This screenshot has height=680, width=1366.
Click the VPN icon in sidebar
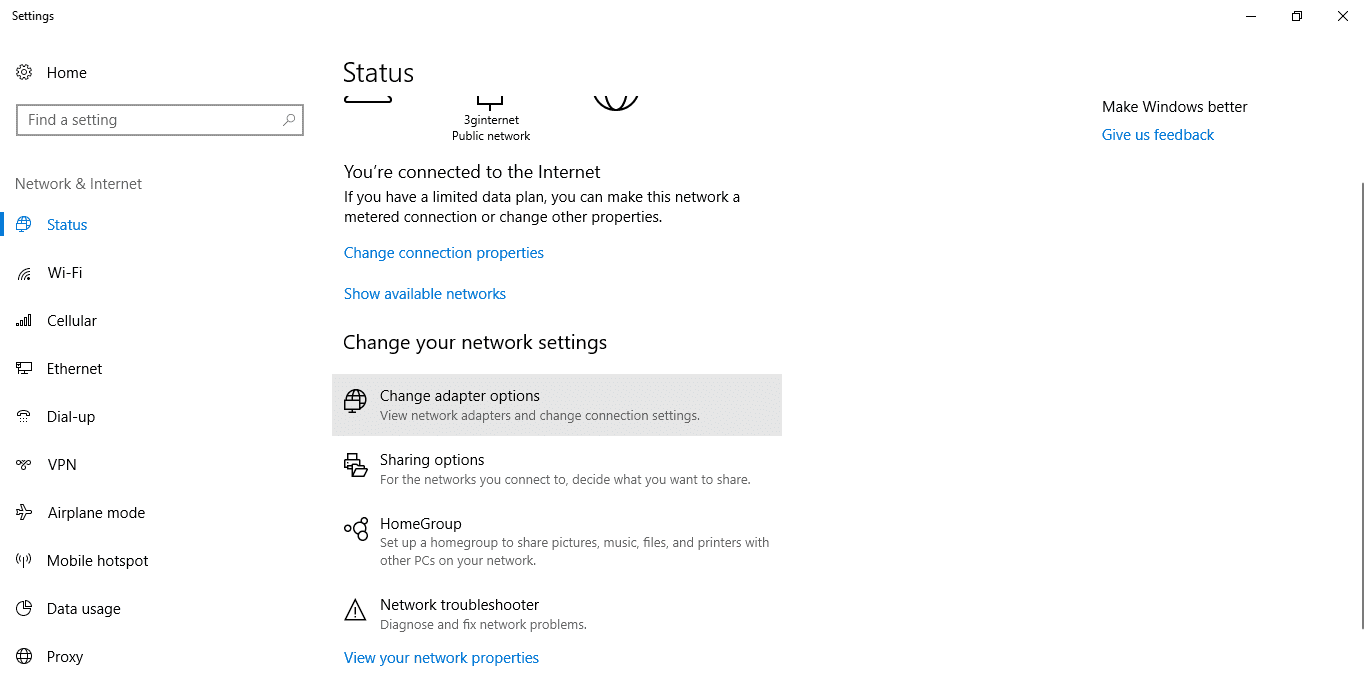point(24,465)
